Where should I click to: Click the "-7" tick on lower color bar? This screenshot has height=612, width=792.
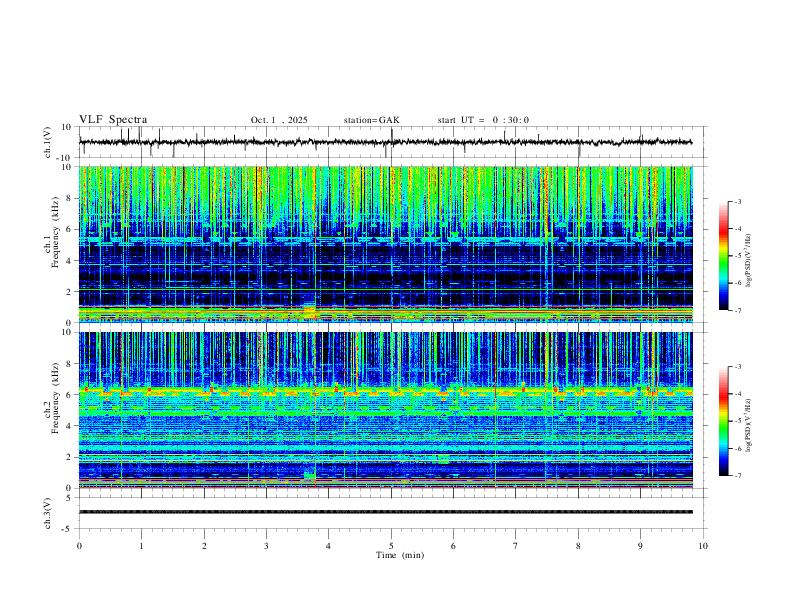738,476
